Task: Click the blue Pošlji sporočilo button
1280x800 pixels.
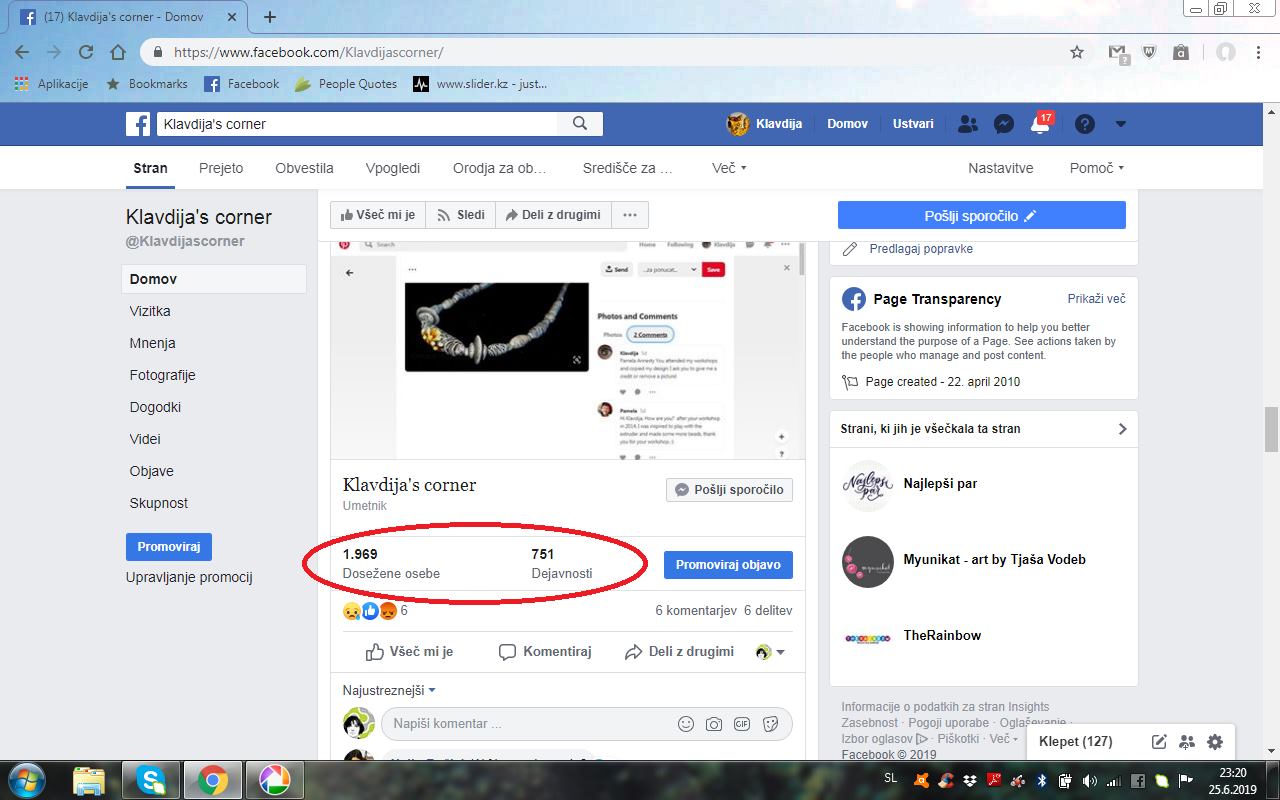Action: click(x=981, y=215)
